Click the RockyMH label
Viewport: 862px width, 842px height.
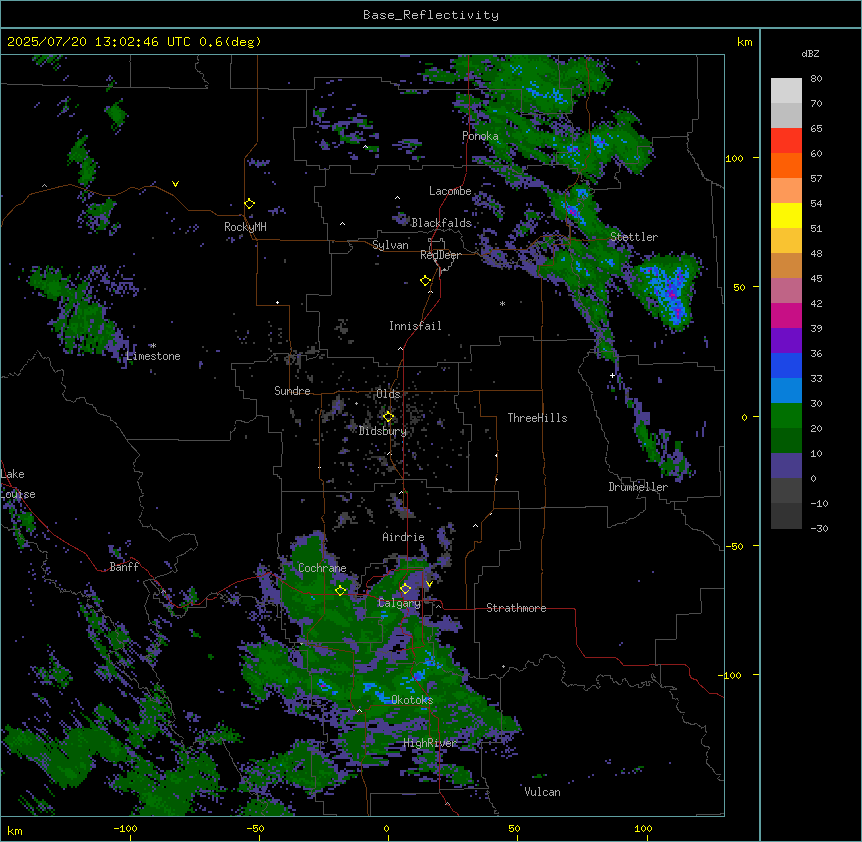(245, 227)
